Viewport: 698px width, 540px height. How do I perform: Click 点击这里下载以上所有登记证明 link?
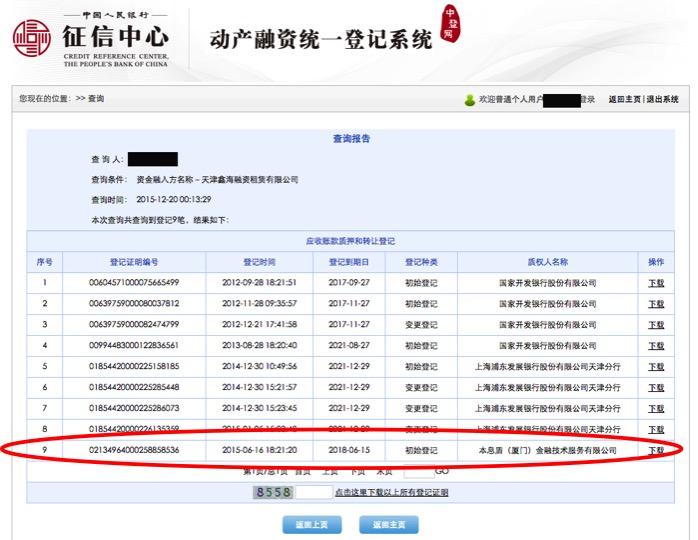point(391,492)
